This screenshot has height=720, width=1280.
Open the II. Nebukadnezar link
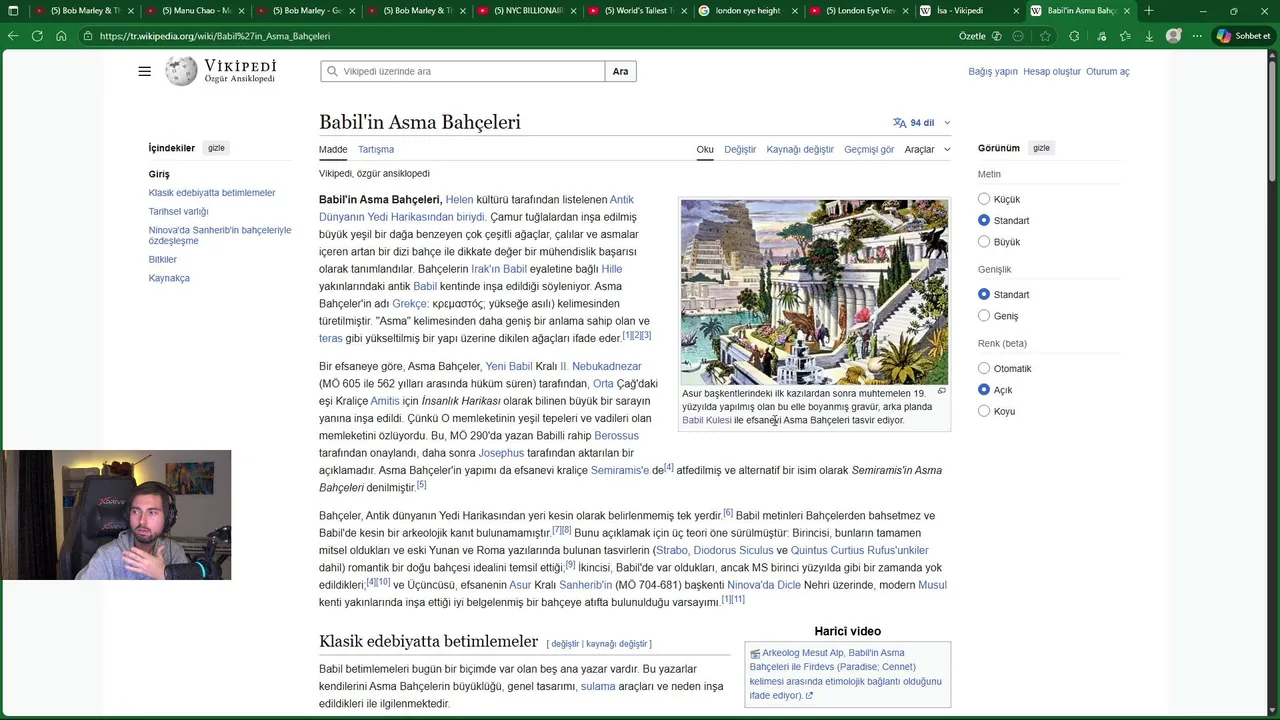pos(601,367)
